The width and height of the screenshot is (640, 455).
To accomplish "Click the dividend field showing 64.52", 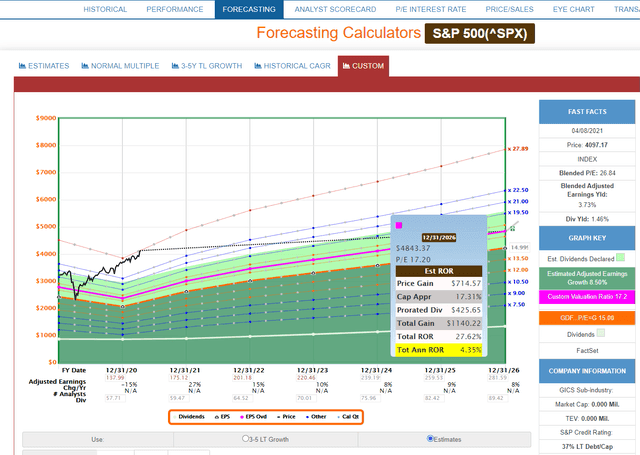I will (x=242, y=398).
